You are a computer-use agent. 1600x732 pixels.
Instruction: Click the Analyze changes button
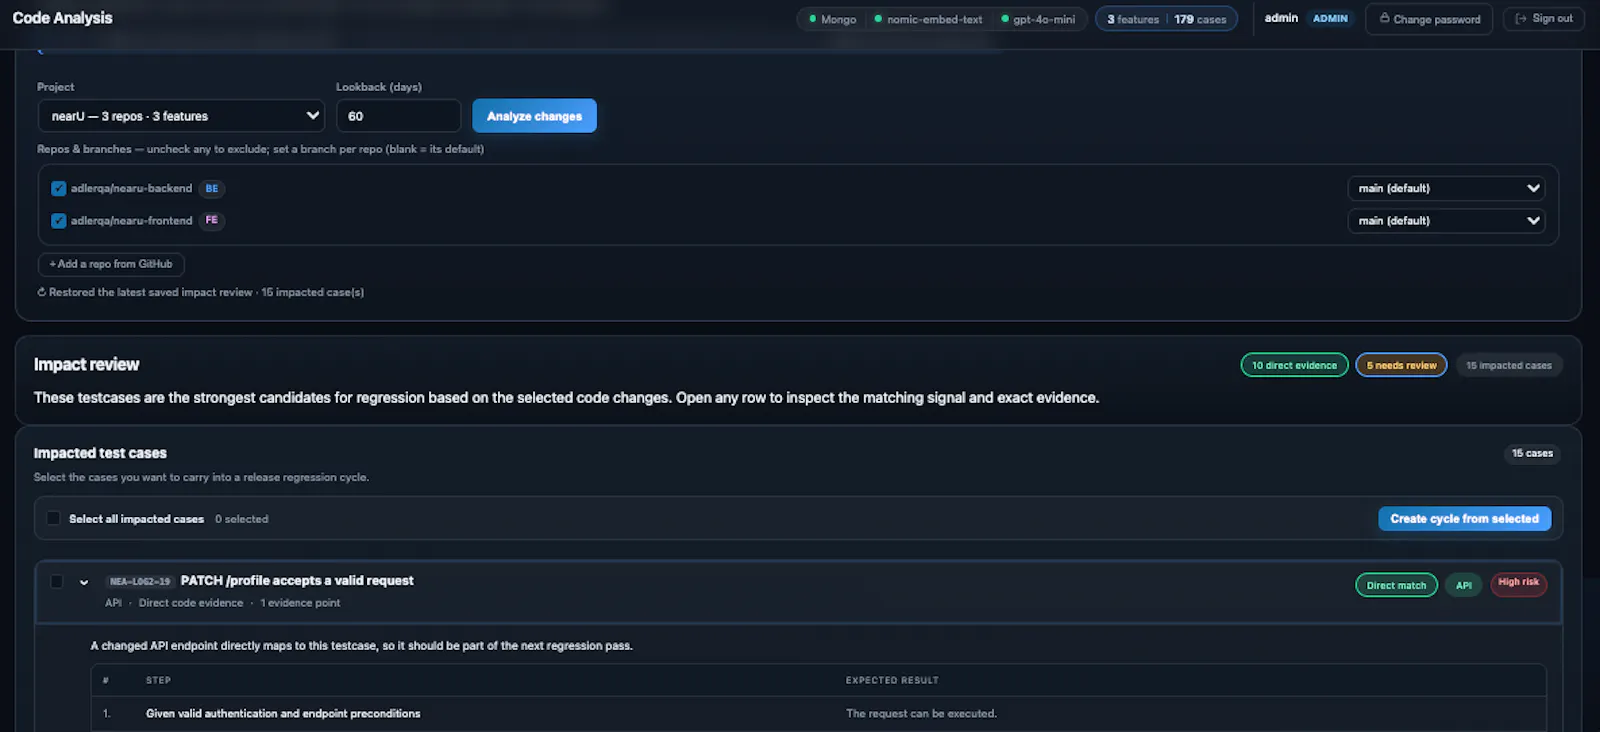534,116
